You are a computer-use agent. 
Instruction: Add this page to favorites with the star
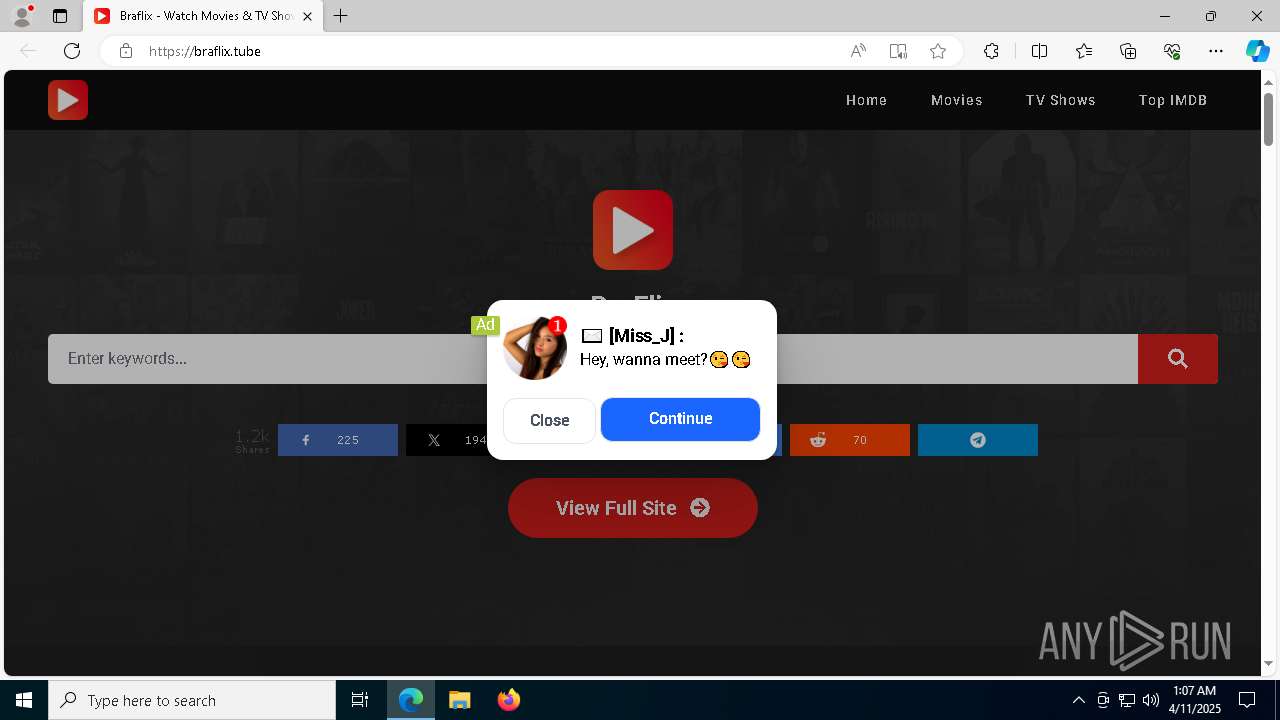[x=938, y=51]
